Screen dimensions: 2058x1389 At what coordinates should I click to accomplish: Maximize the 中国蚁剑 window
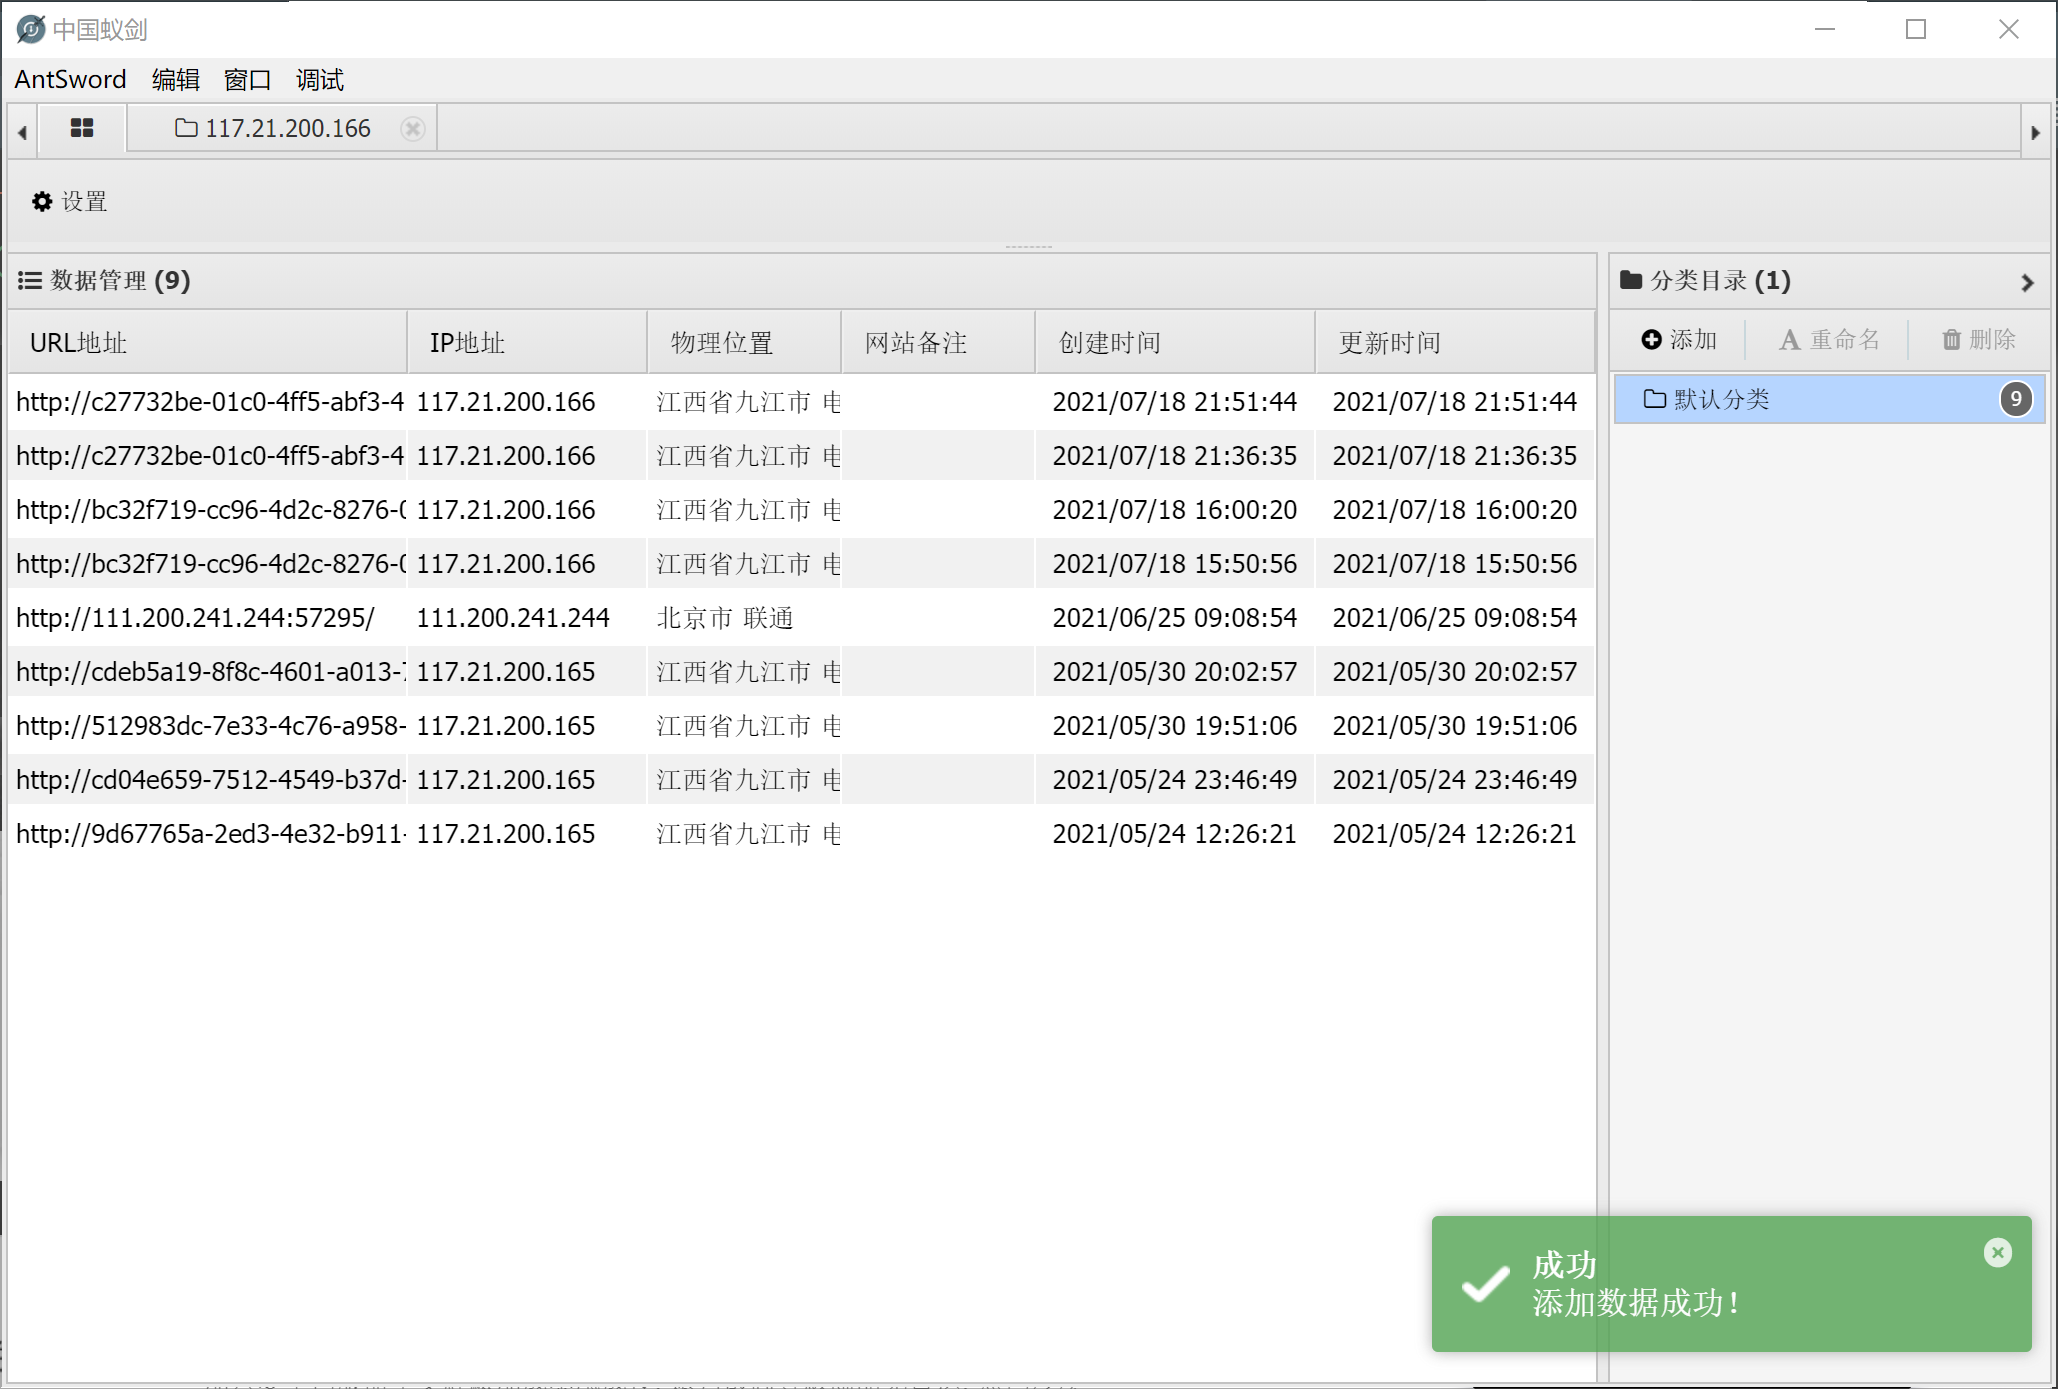click(1916, 29)
